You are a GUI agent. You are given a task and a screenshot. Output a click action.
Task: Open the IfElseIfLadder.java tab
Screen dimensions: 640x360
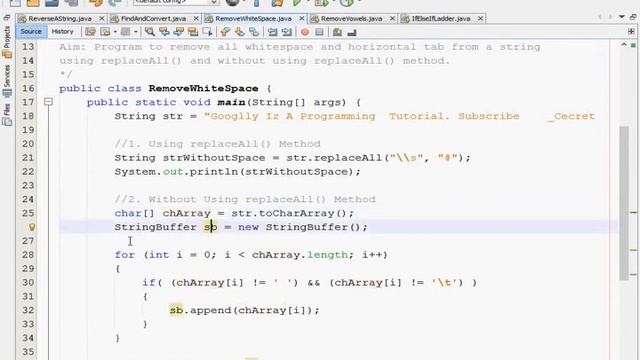pyautogui.click(x=441, y=19)
